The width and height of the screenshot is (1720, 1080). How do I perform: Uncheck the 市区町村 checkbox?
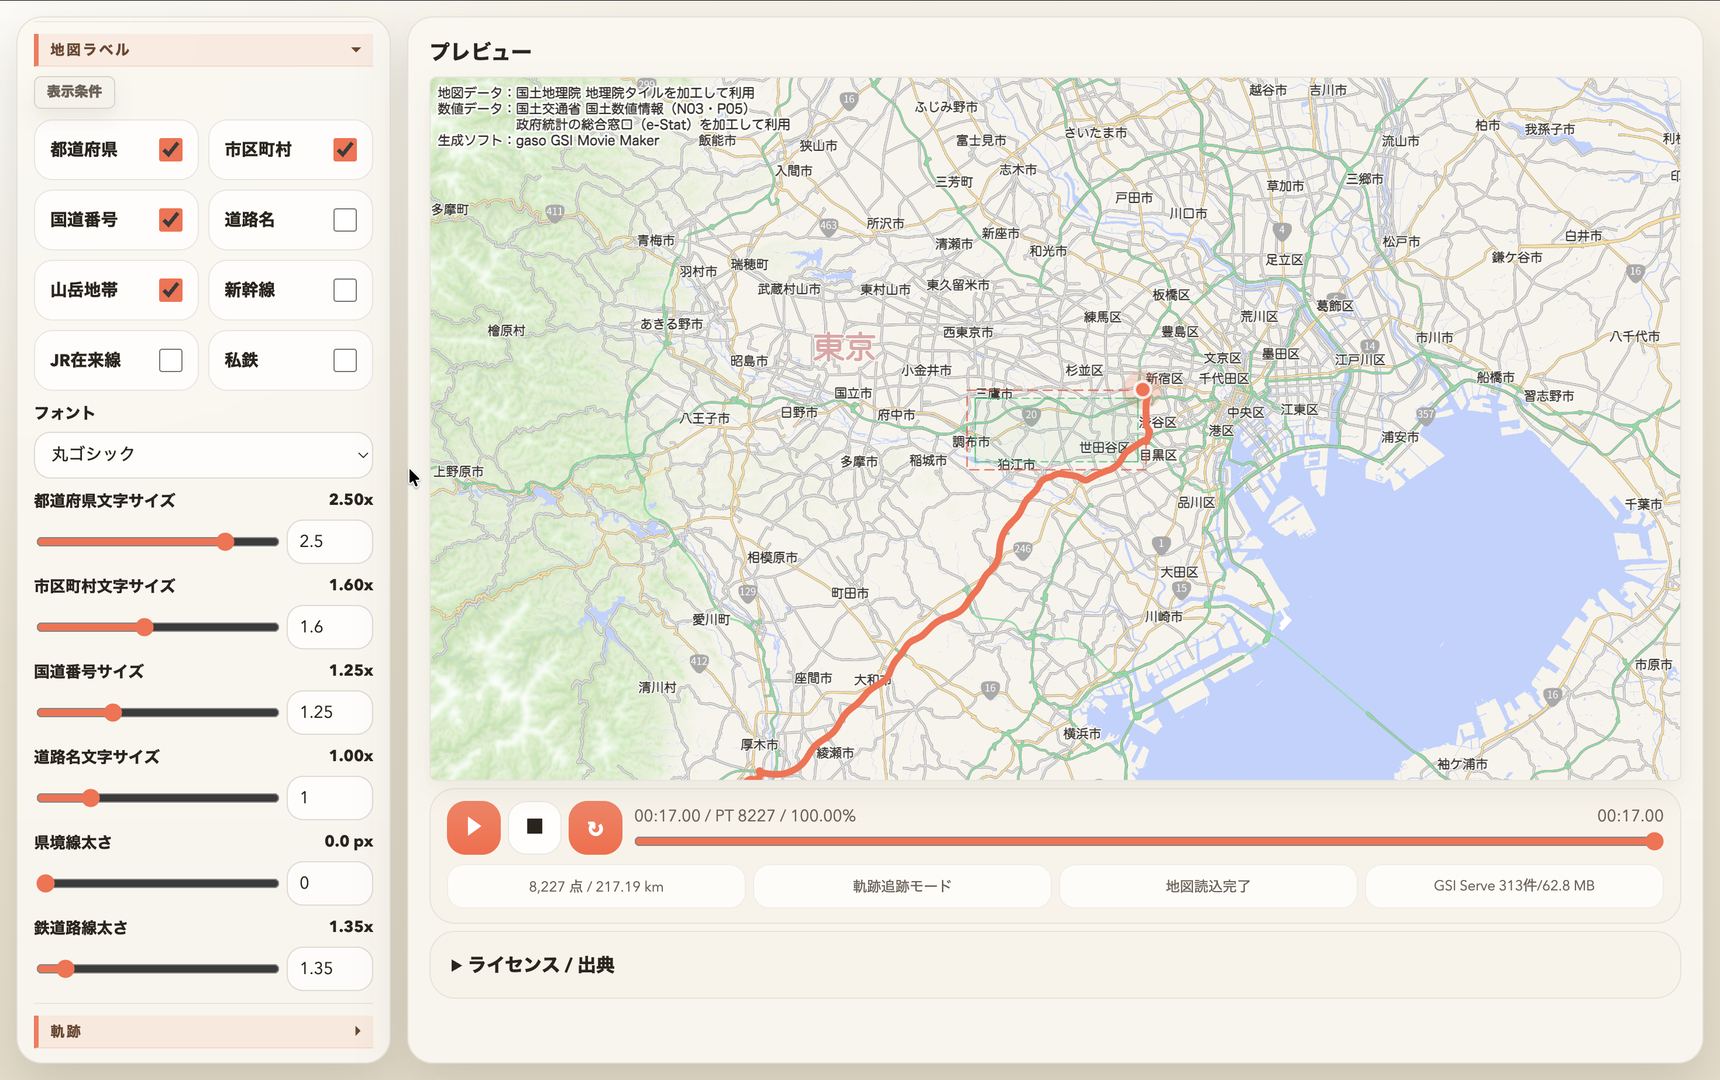click(345, 150)
